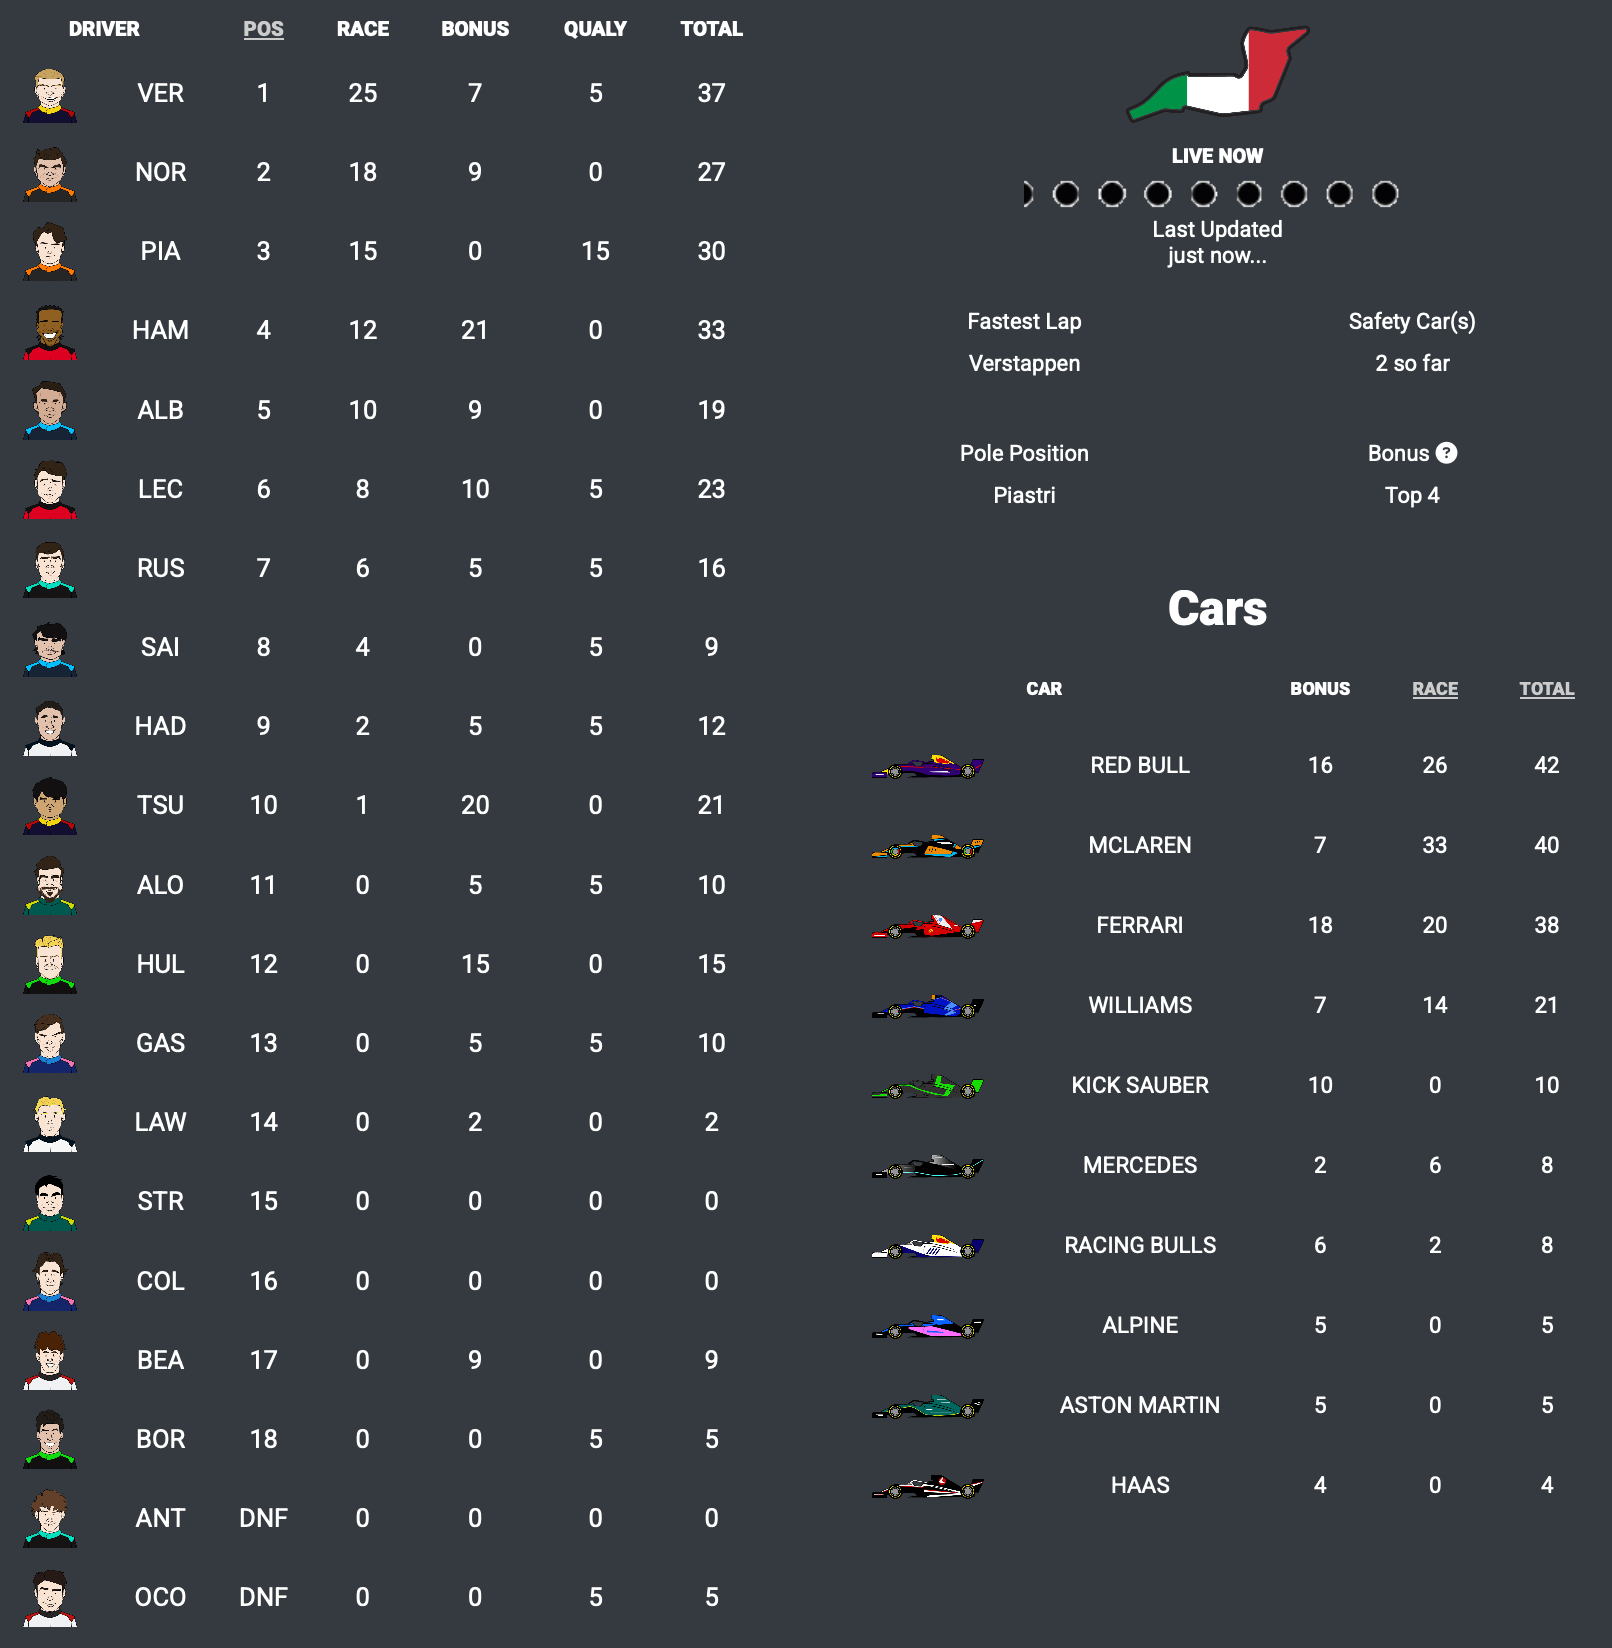Viewport: 1612px width, 1648px height.
Task: Click the Kick Sauber car icon
Action: [927, 1087]
